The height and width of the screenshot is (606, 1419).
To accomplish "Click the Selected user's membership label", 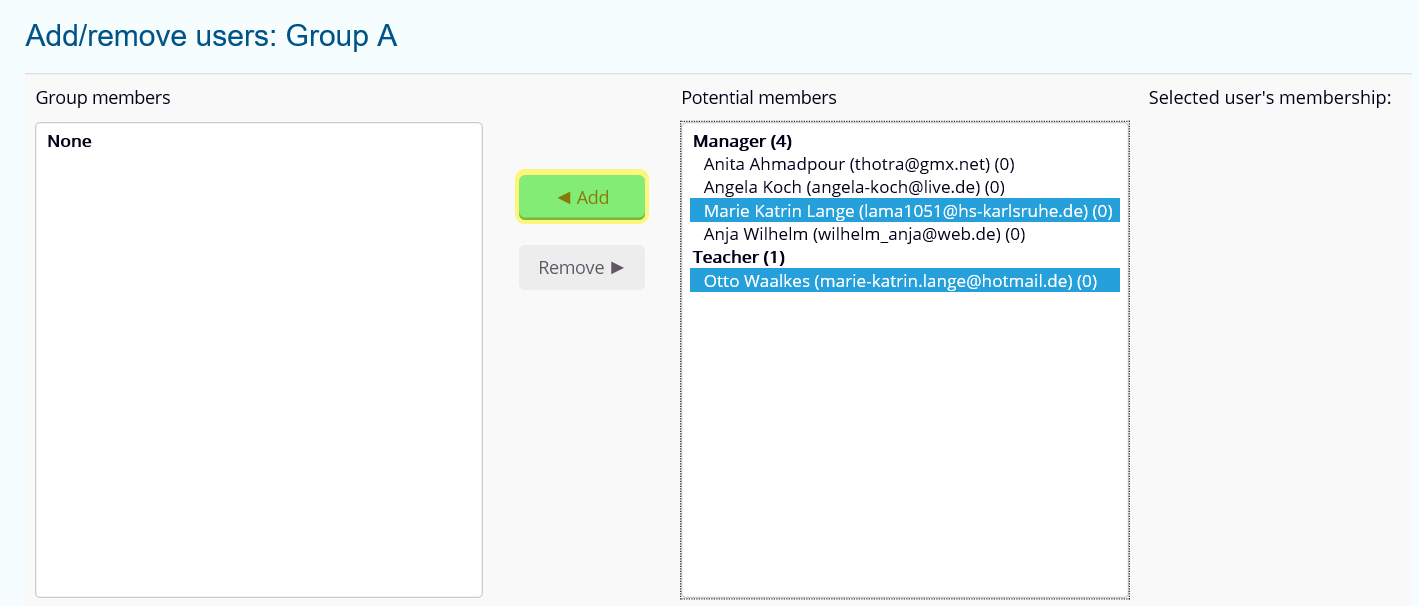I will coord(1270,98).
